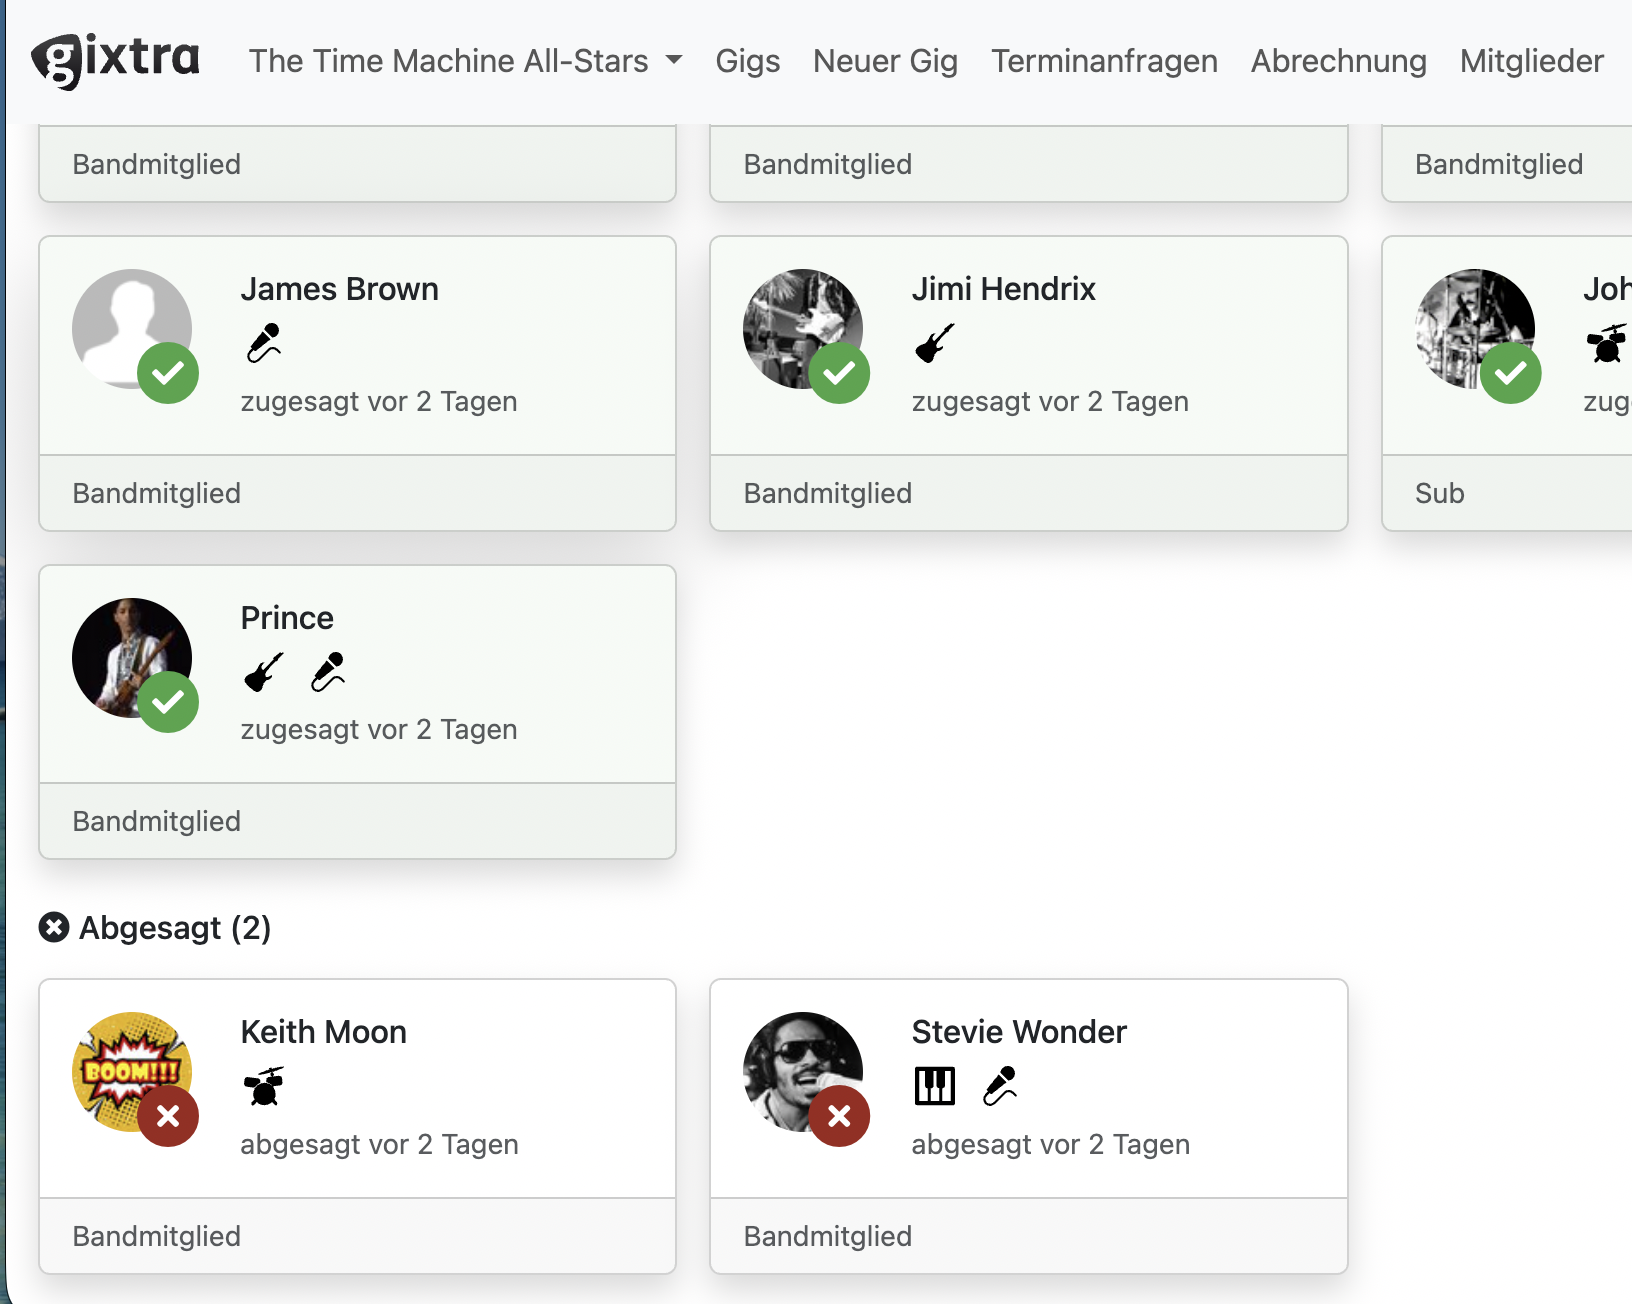The image size is (1632, 1304).
Task: Go to Neuer Gig page
Action: point(885,61)
